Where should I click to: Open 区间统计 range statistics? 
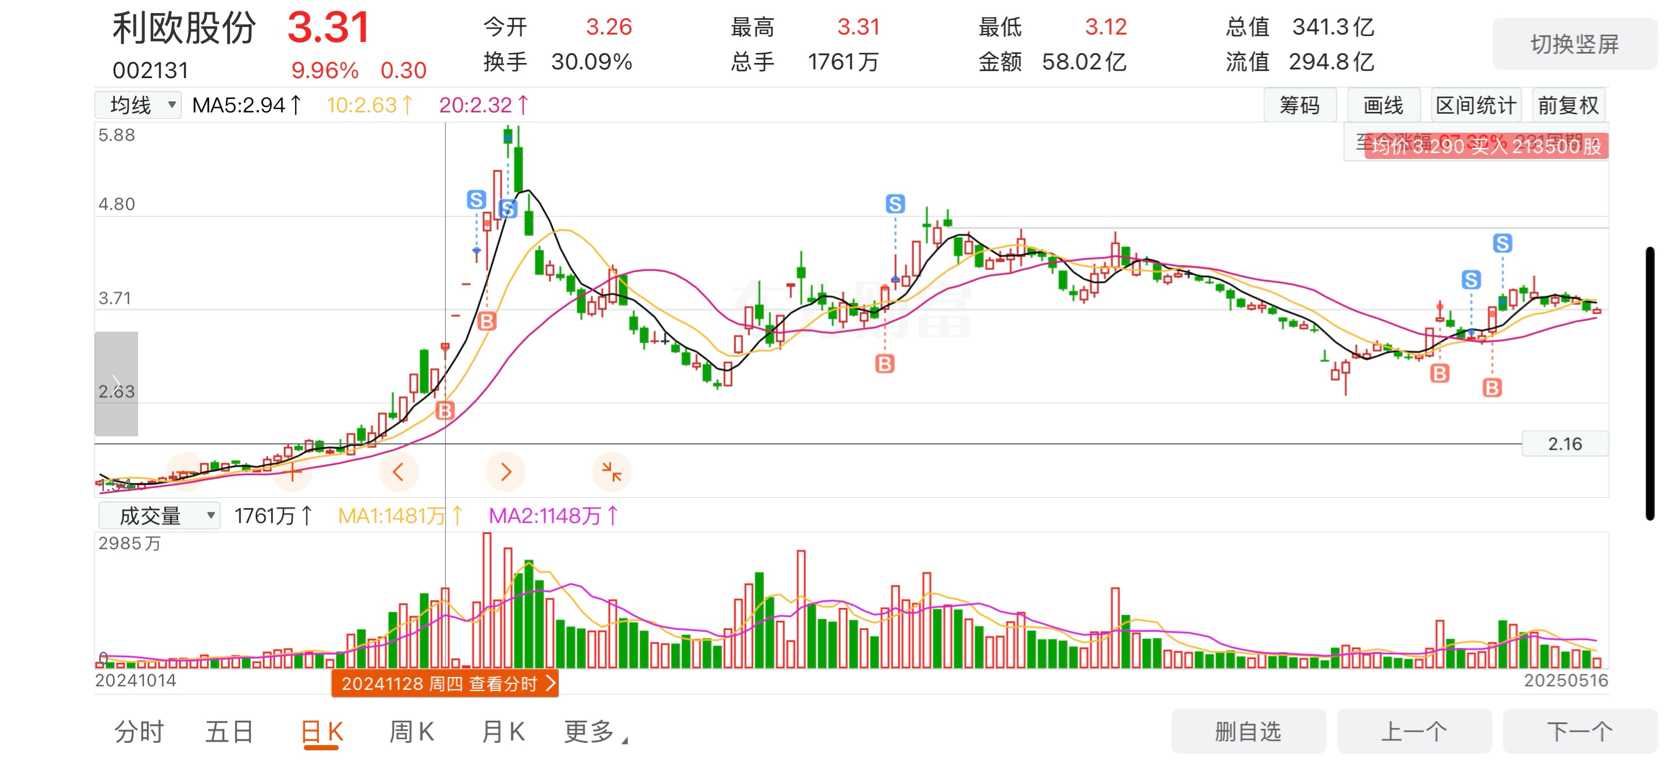tap(1476, 105)
